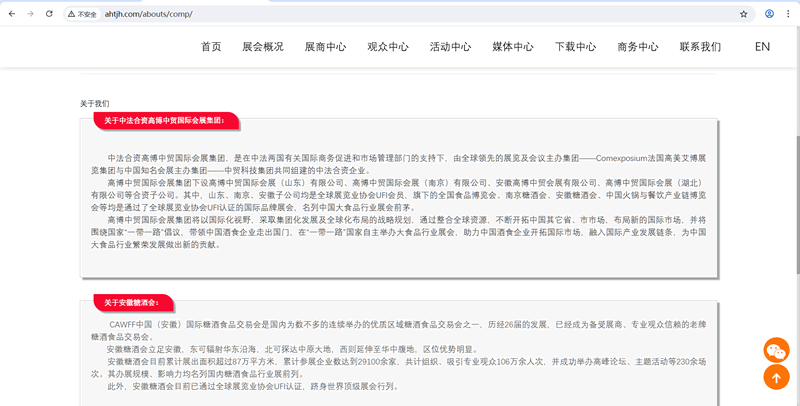
Task: Switch language with EN button
Action: [x=762, y=47]
